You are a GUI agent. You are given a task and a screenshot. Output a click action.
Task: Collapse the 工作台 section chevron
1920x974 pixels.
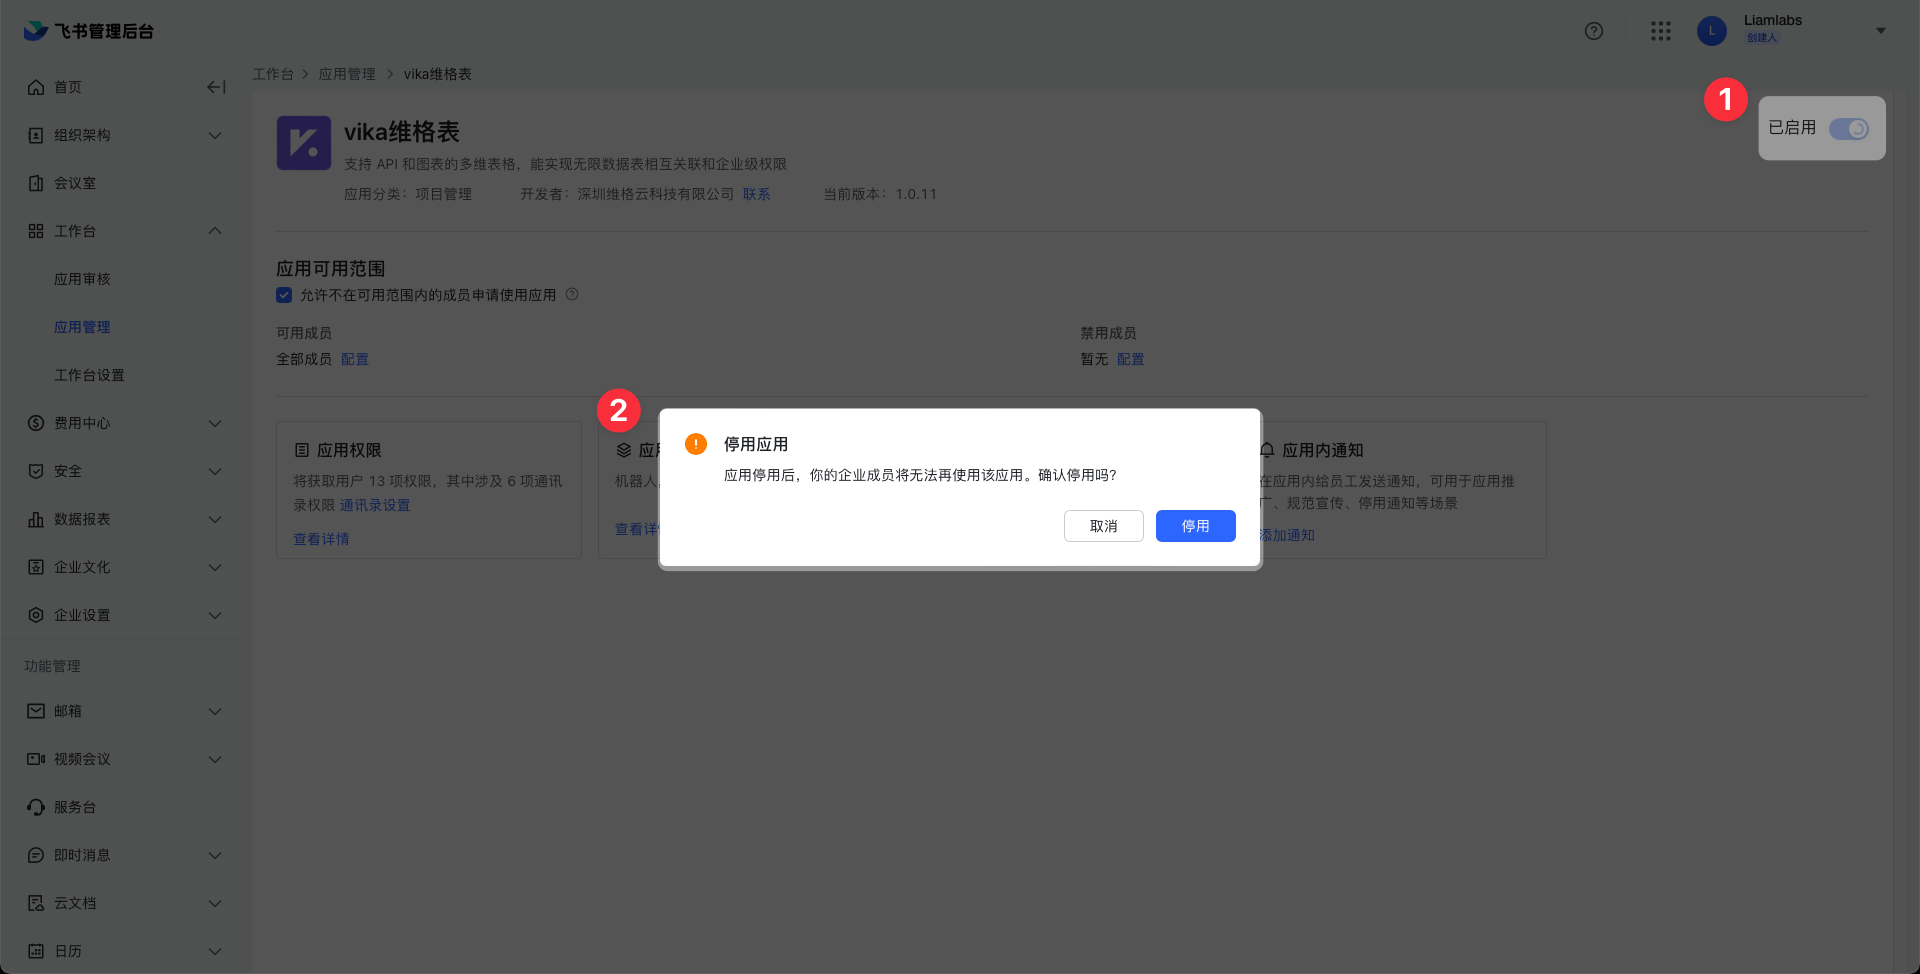point(214,231)
